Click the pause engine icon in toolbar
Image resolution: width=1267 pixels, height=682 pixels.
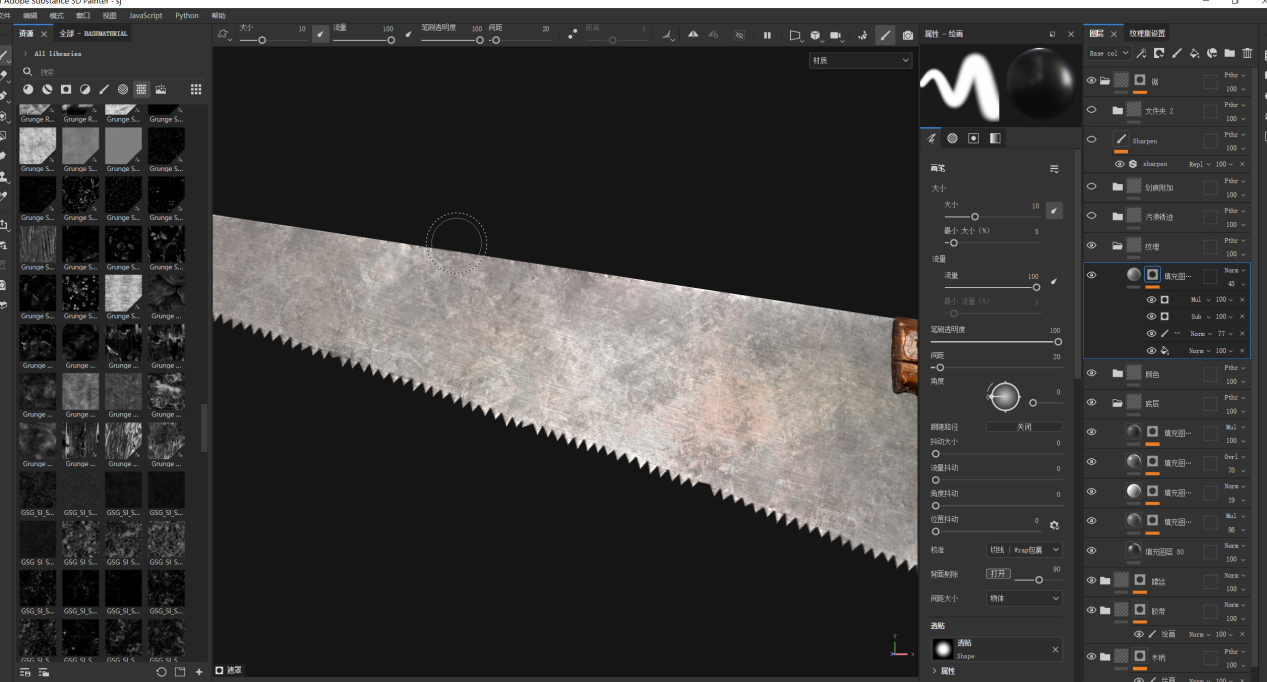pos(767,35)
